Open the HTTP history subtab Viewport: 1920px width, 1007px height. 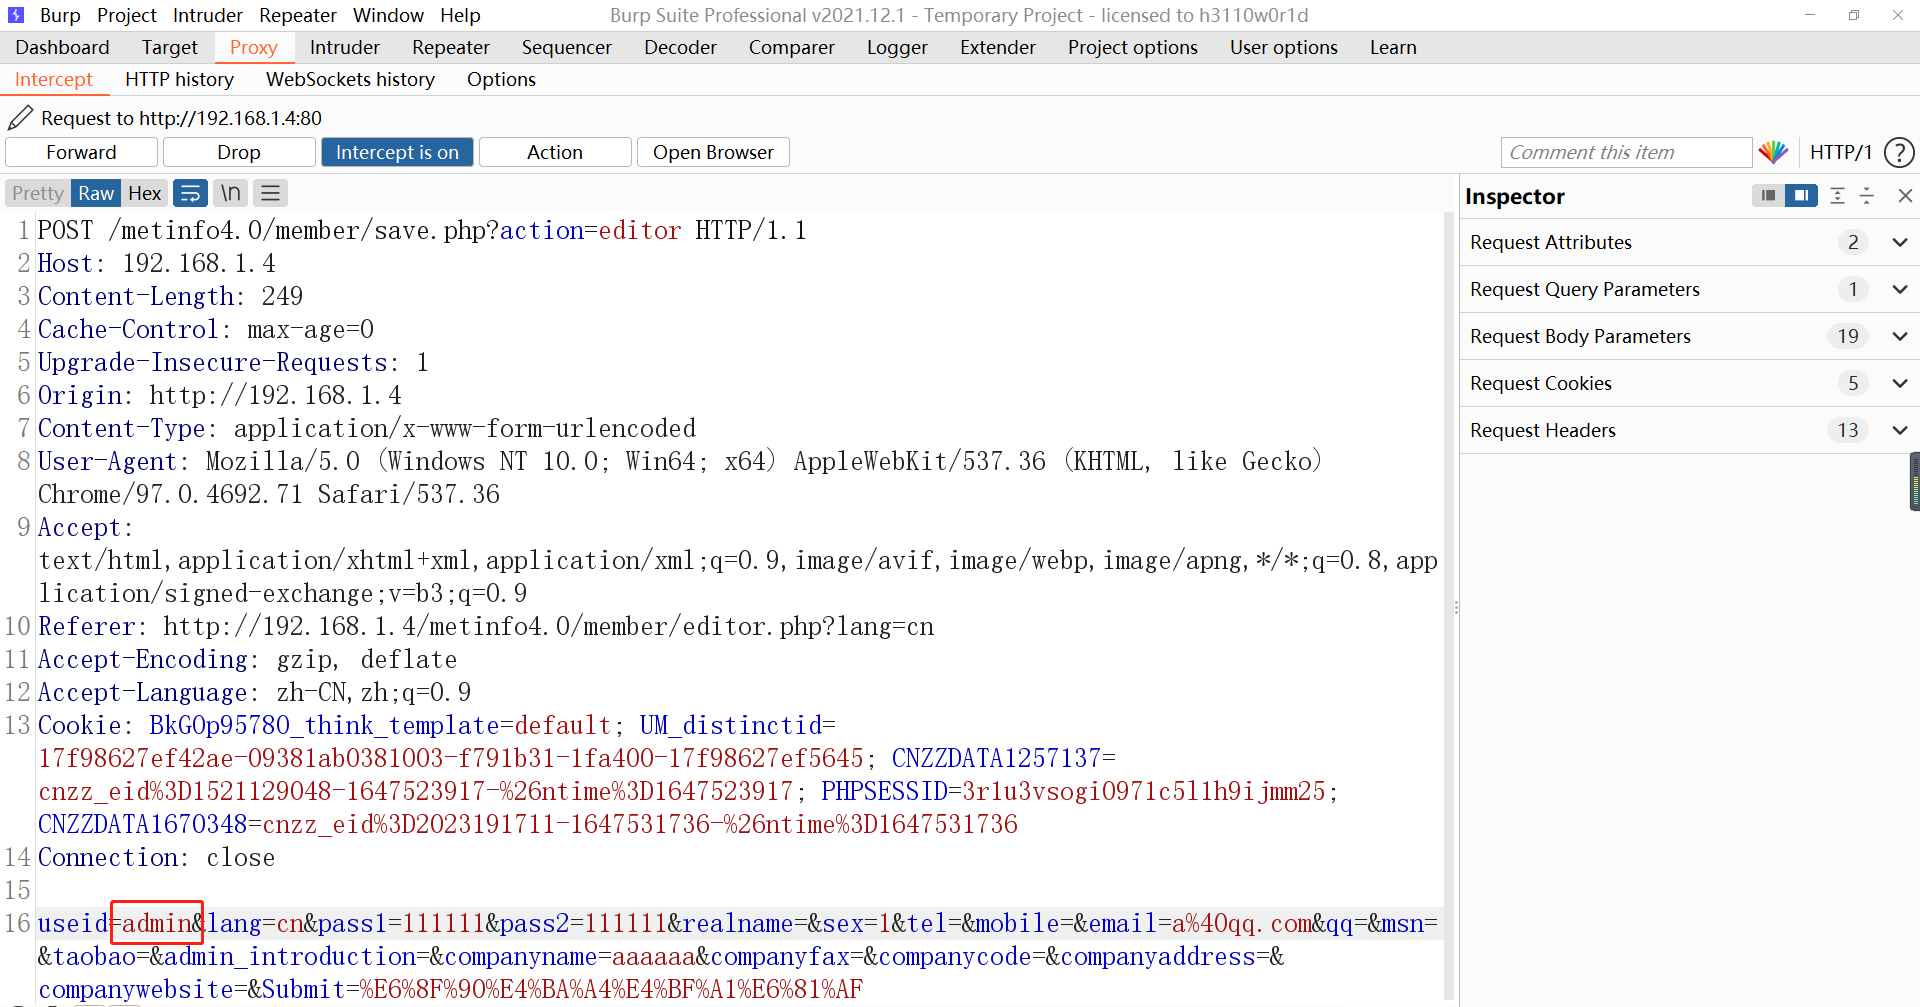point(179,79)
